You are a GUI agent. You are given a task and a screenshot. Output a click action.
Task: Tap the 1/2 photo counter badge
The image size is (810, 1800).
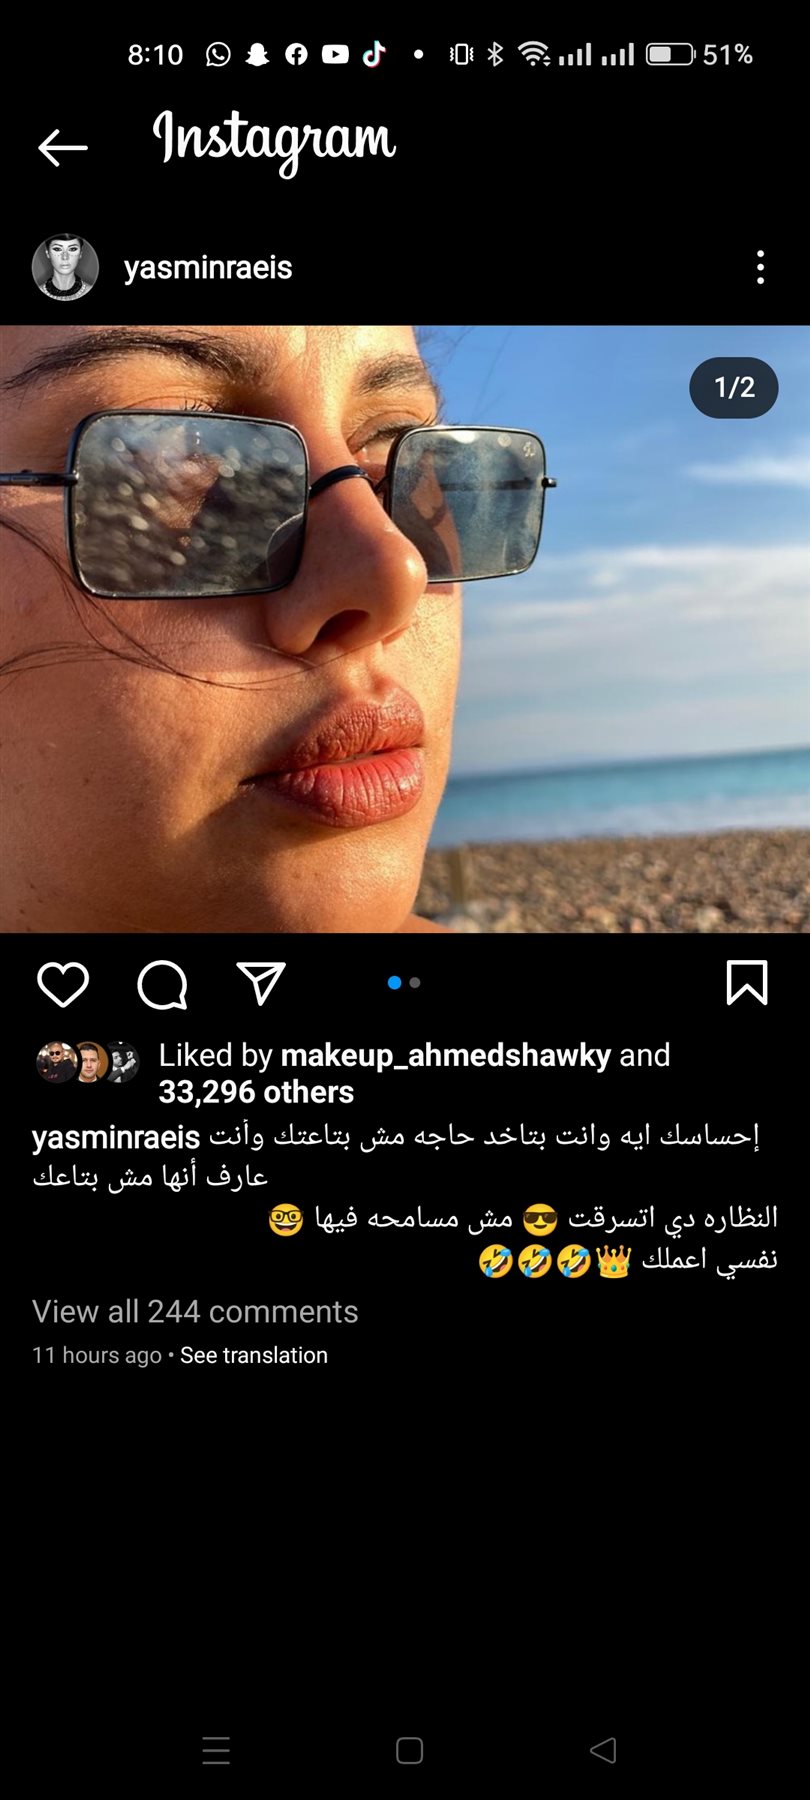point(734,387)
